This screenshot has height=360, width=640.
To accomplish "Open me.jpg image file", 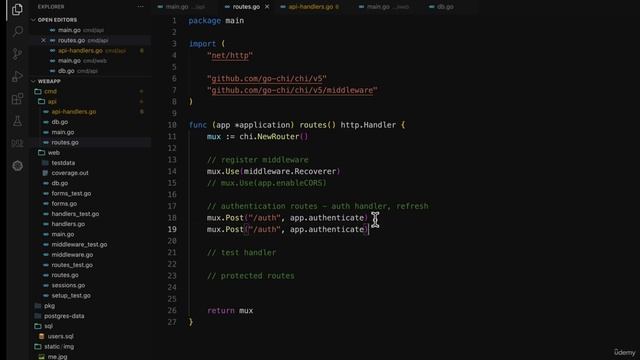I will (57, 357).
